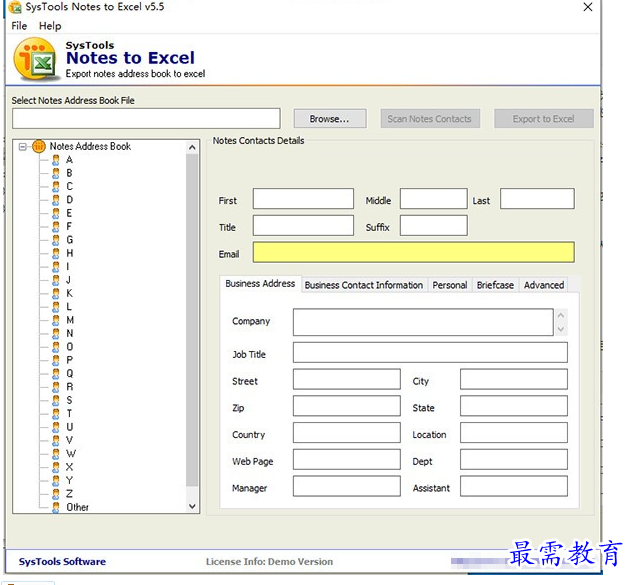Screen dimensions: 631x585
Task: Select contact icon for letter E
Action: [56, 213]
